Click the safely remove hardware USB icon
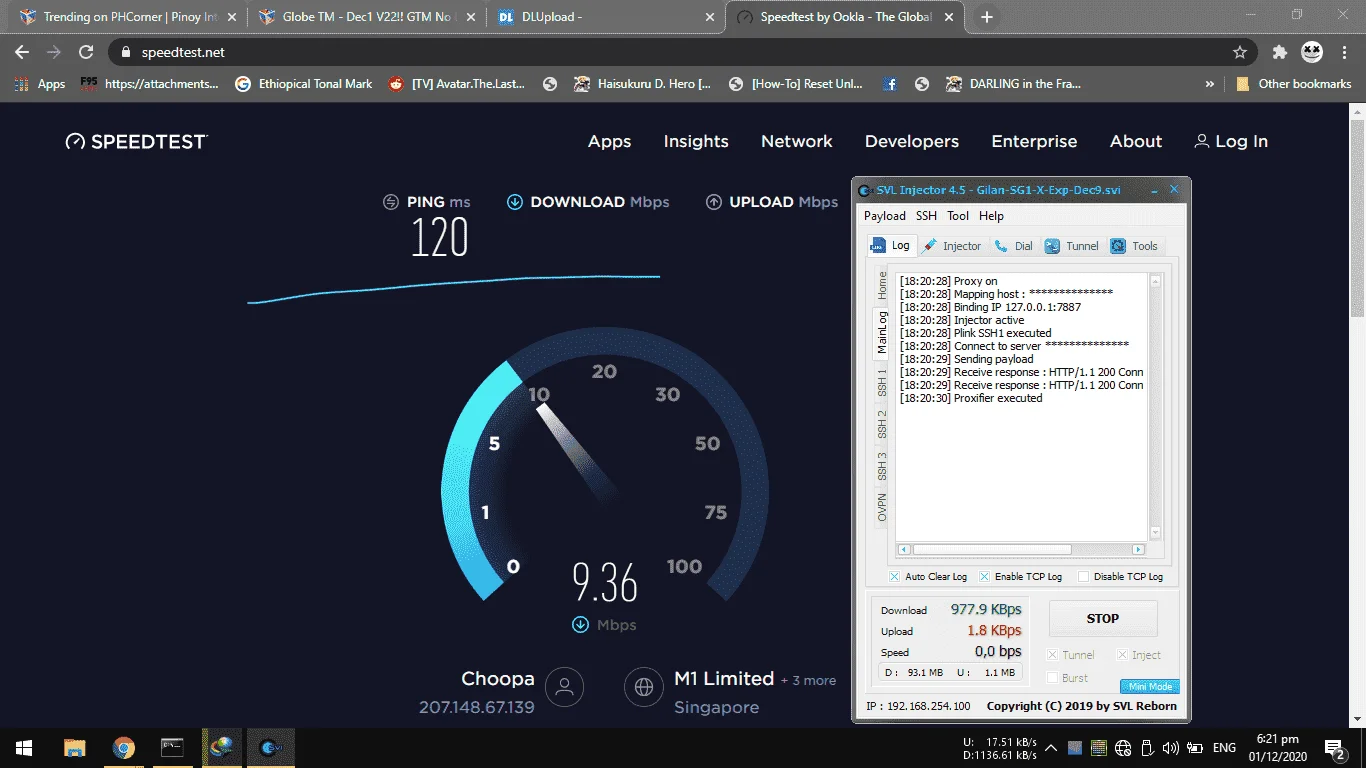Viewport: 1366px width, 768px height. (1146, 748)
